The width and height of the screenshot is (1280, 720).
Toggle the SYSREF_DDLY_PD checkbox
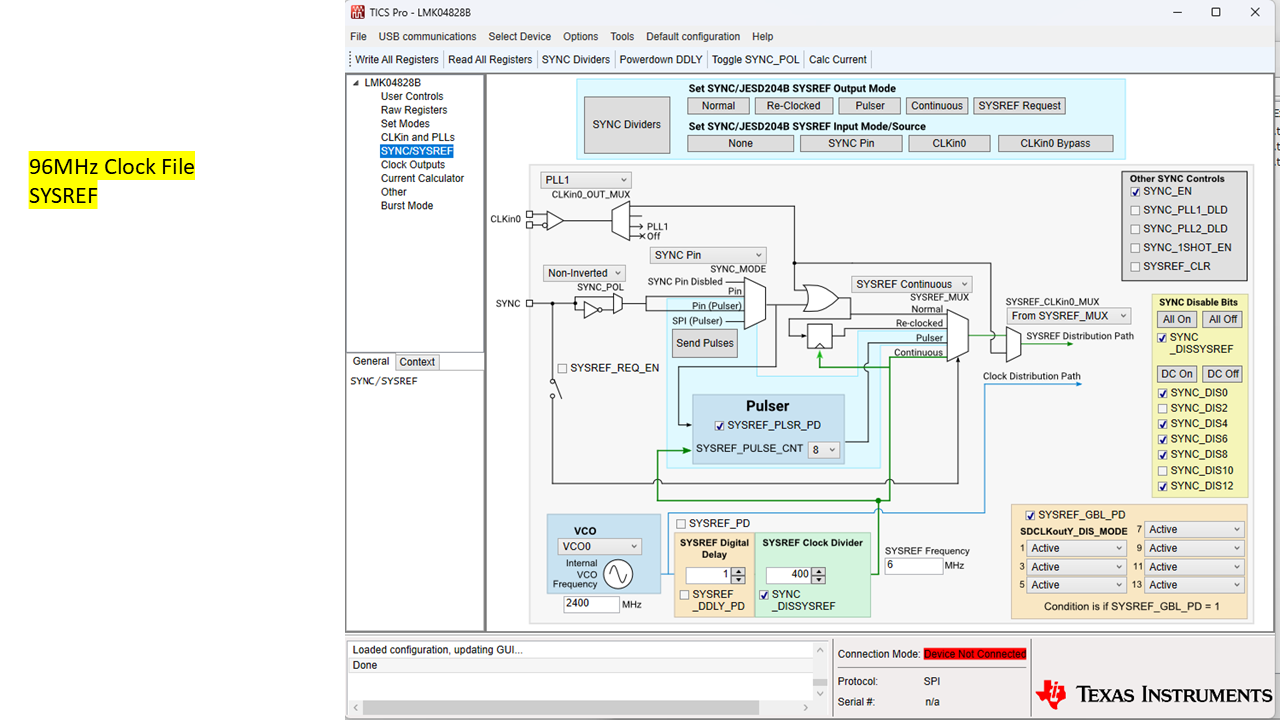point(684,594)
